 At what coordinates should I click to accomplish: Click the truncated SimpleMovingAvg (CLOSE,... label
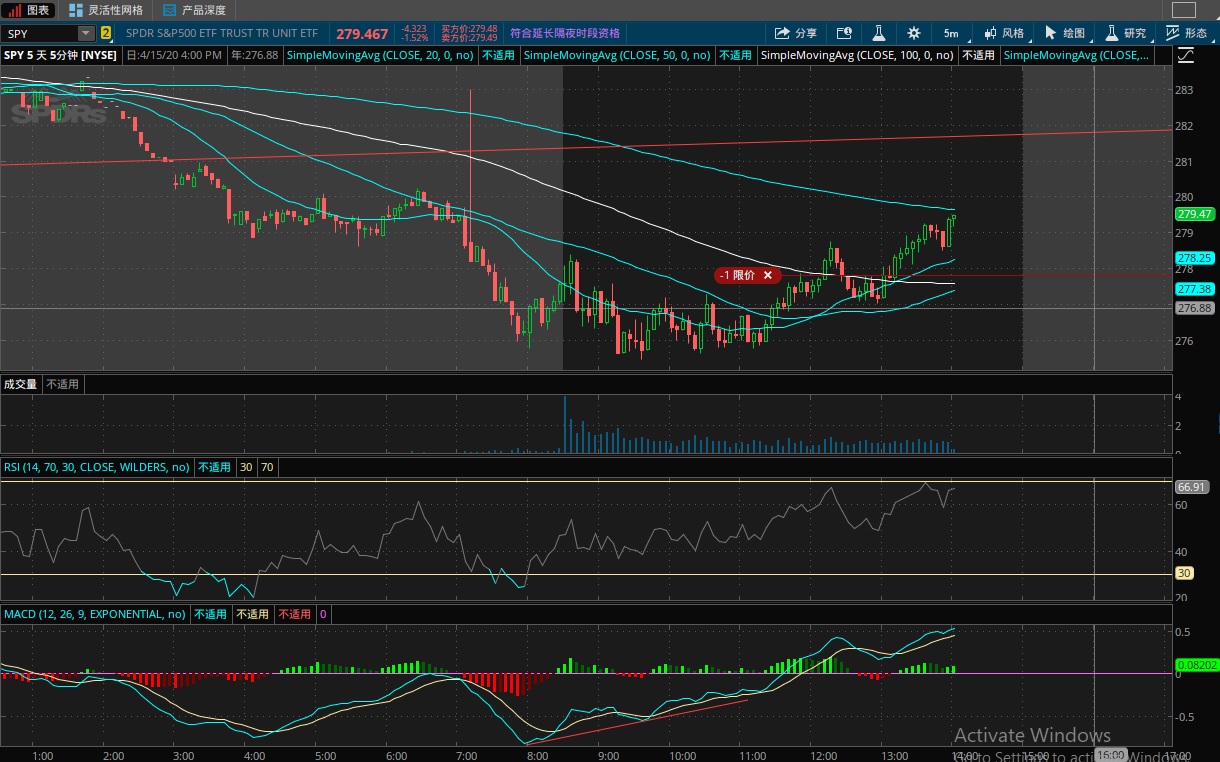coord(1076,55)
